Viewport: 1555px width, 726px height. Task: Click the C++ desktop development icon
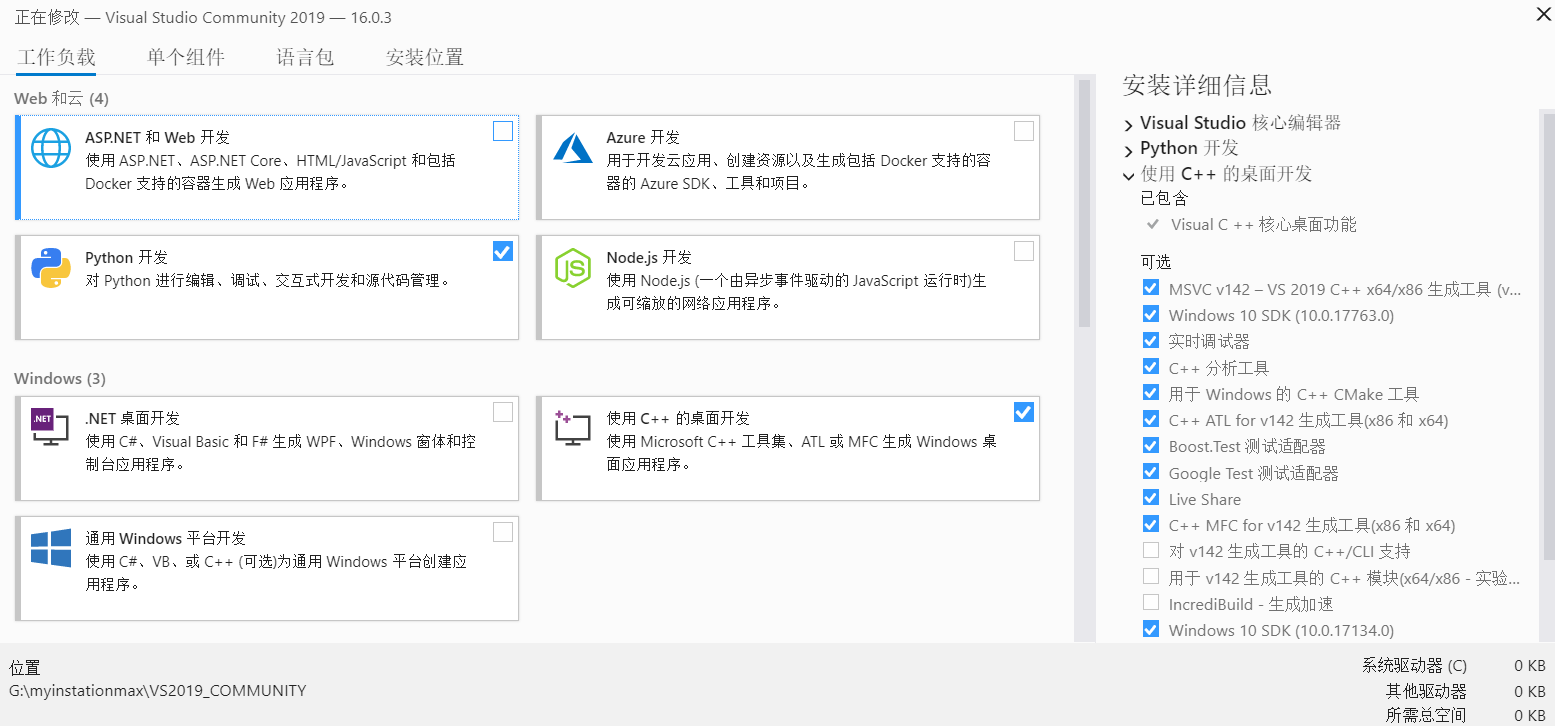click(x=573, y=428)
